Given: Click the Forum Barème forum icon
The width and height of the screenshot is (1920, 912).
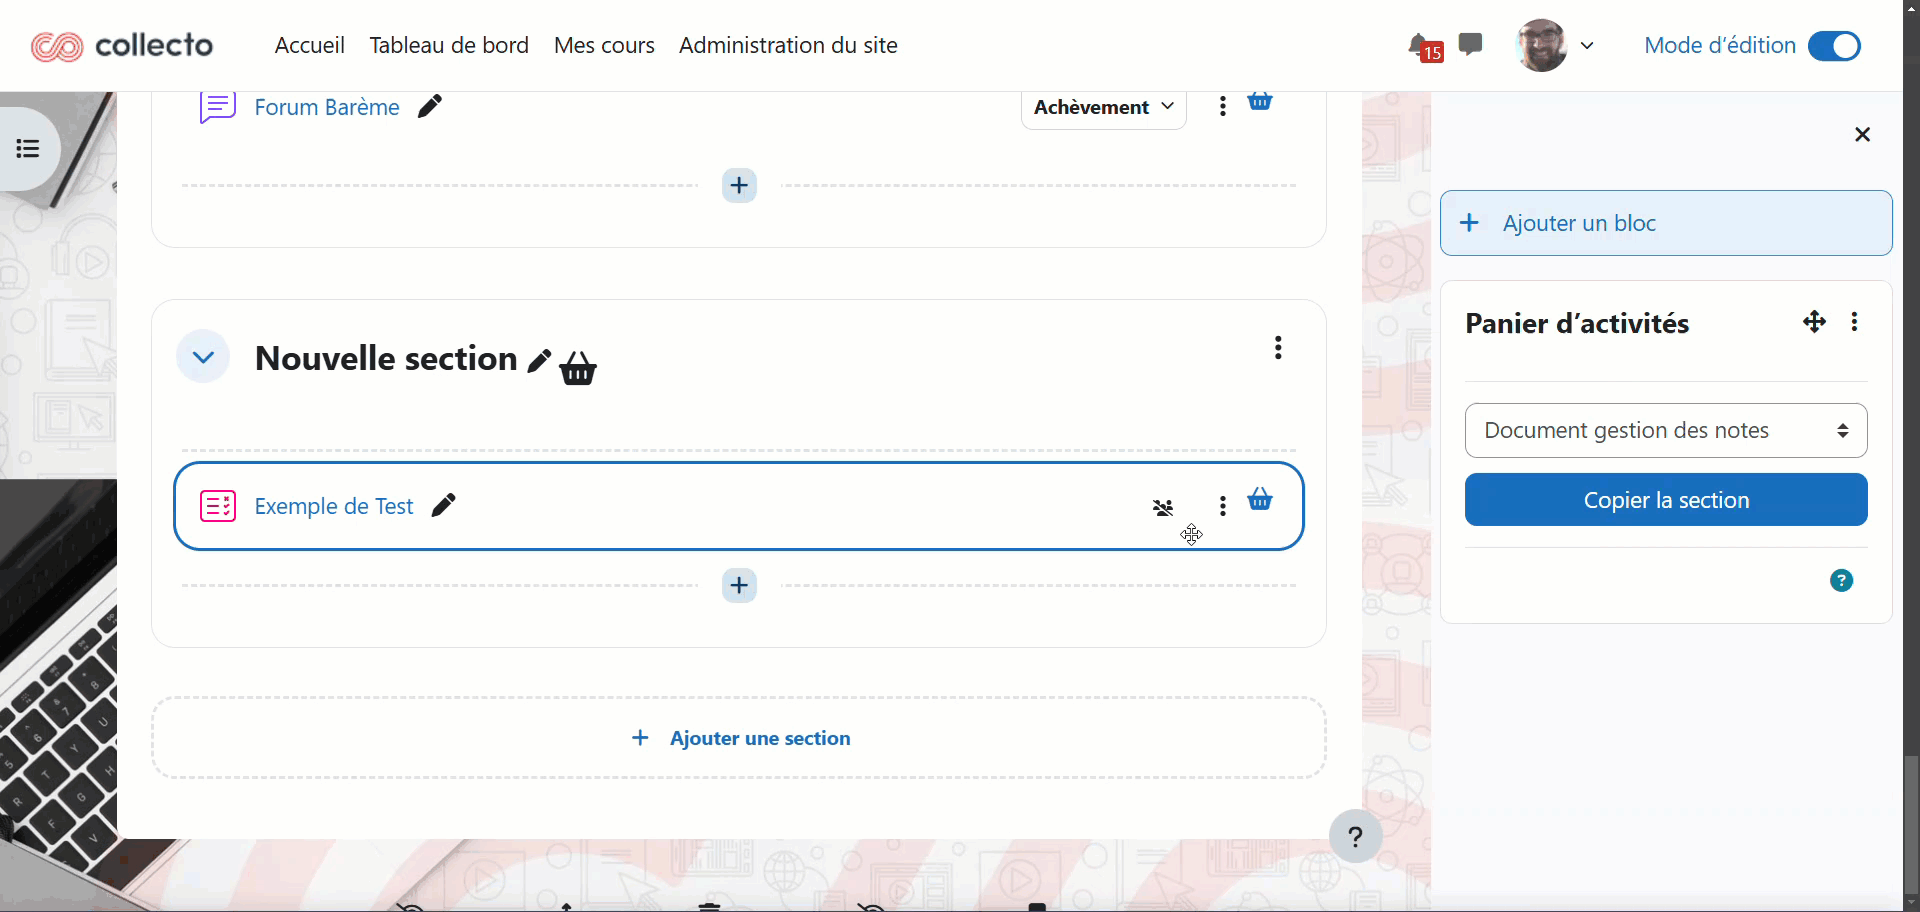Looking at the screenshot, I should click(218, 107).
